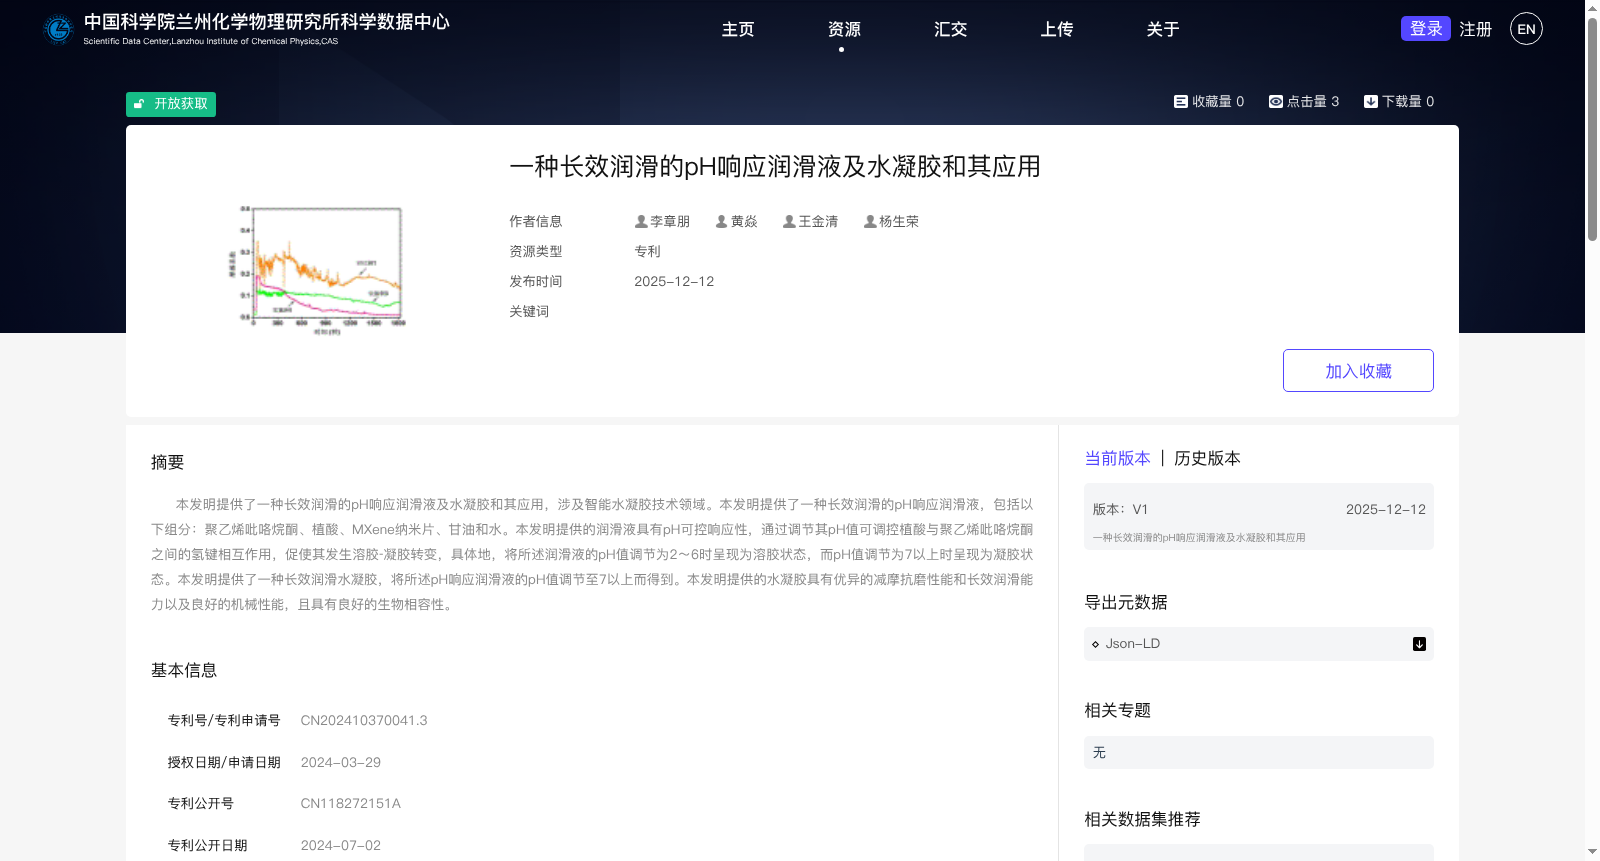
Task: Select the 当前版本 tab
Action: [1117, 458]
